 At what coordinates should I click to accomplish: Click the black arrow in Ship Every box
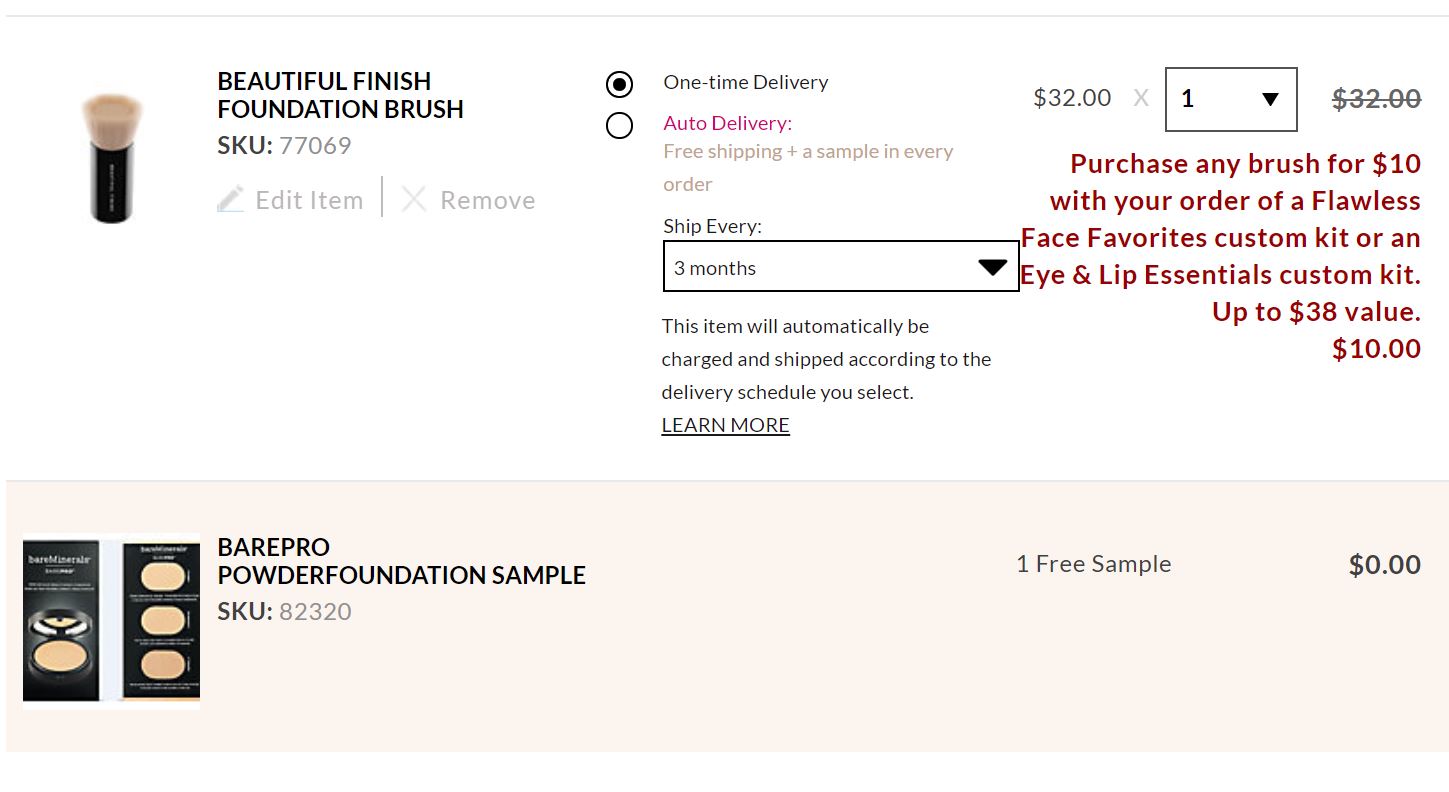pyautogui.click(x=992, y=267)
